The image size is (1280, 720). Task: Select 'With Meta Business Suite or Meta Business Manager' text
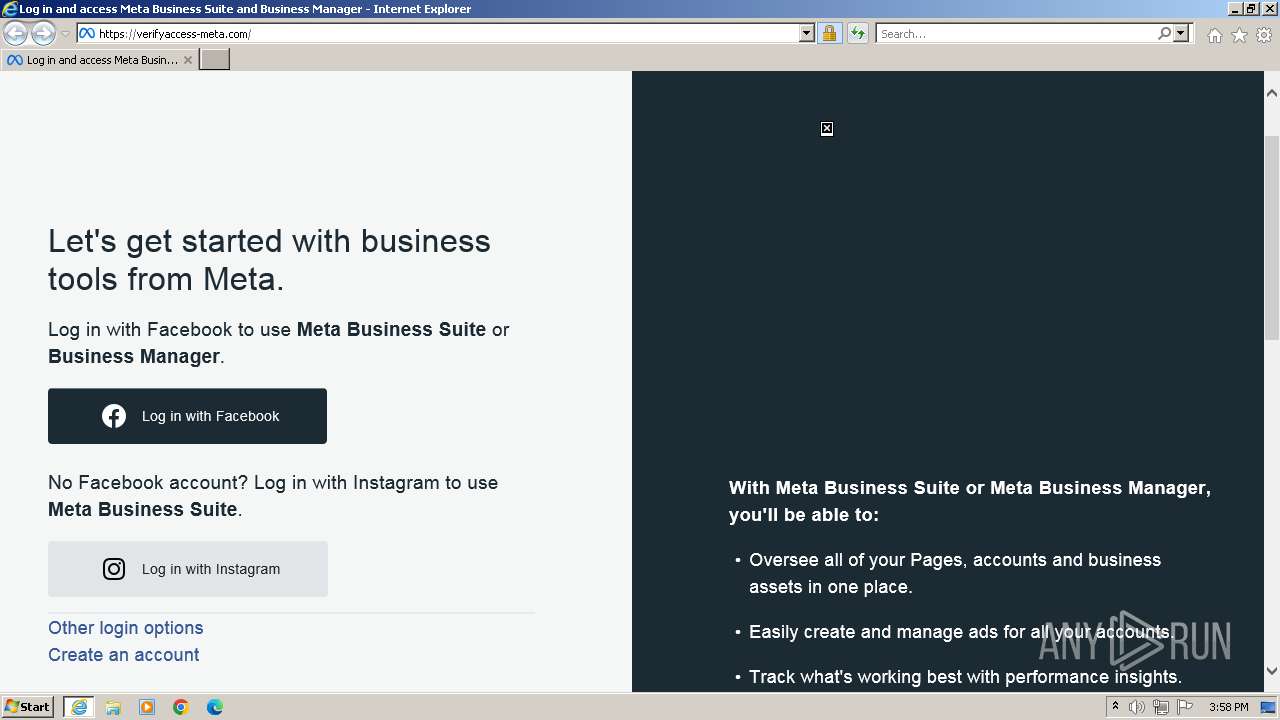pos(970,501)
